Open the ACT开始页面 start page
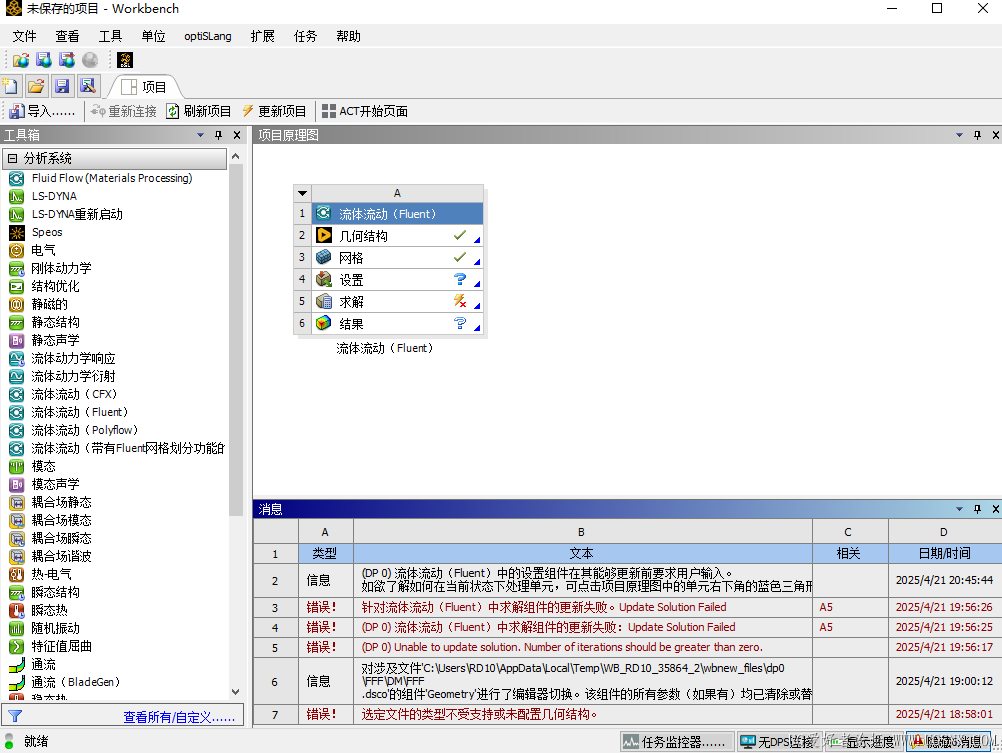 tap(365, 111)
